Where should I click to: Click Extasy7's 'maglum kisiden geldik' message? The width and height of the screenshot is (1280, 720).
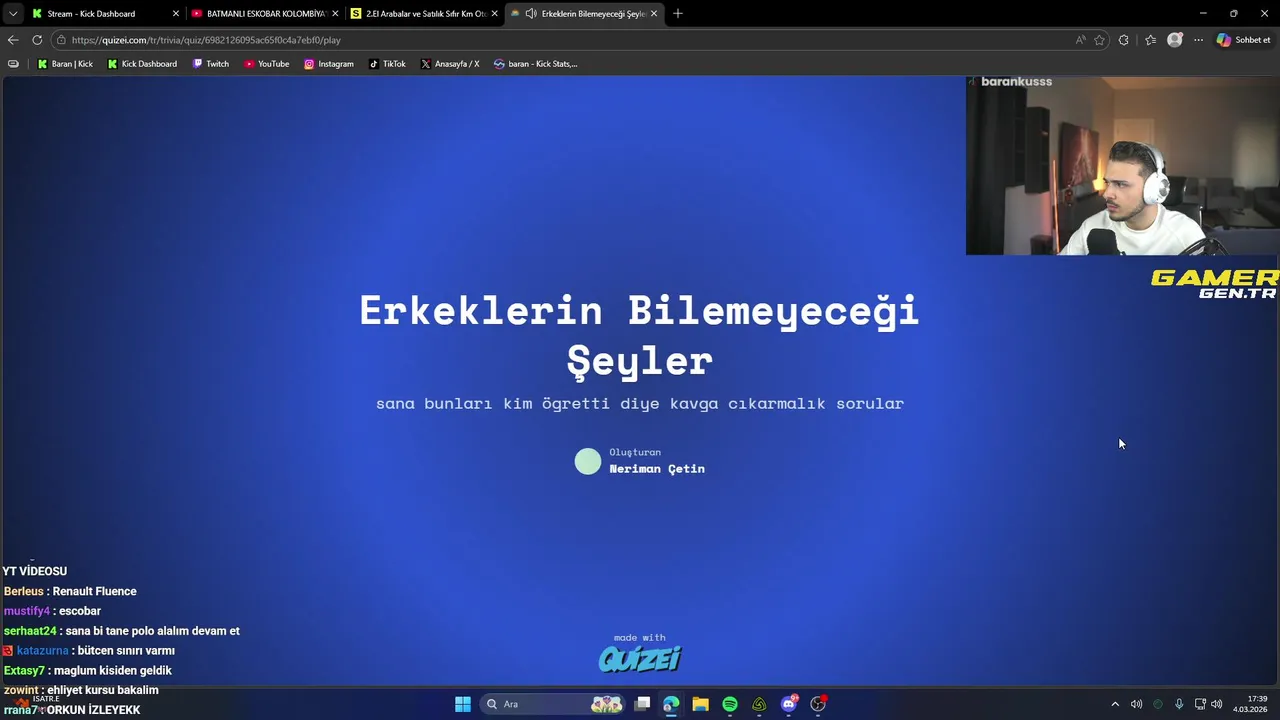[88, 671]
